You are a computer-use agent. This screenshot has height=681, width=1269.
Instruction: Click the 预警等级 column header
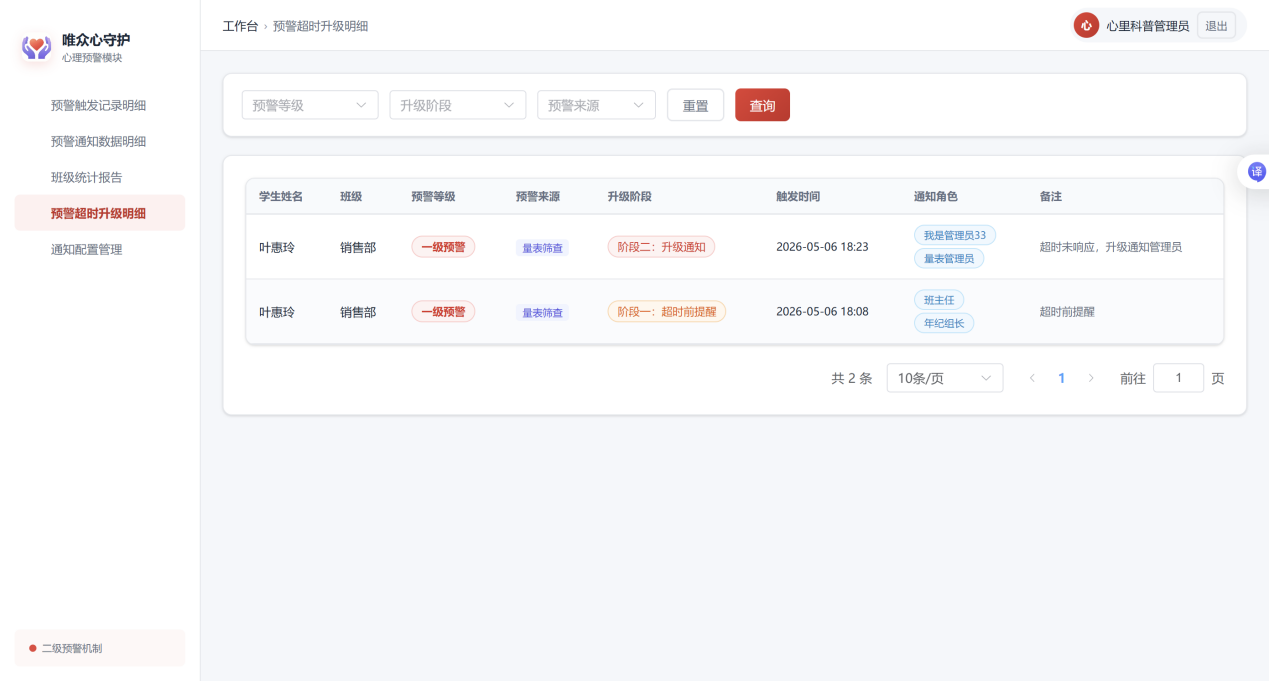pos(434,197)
